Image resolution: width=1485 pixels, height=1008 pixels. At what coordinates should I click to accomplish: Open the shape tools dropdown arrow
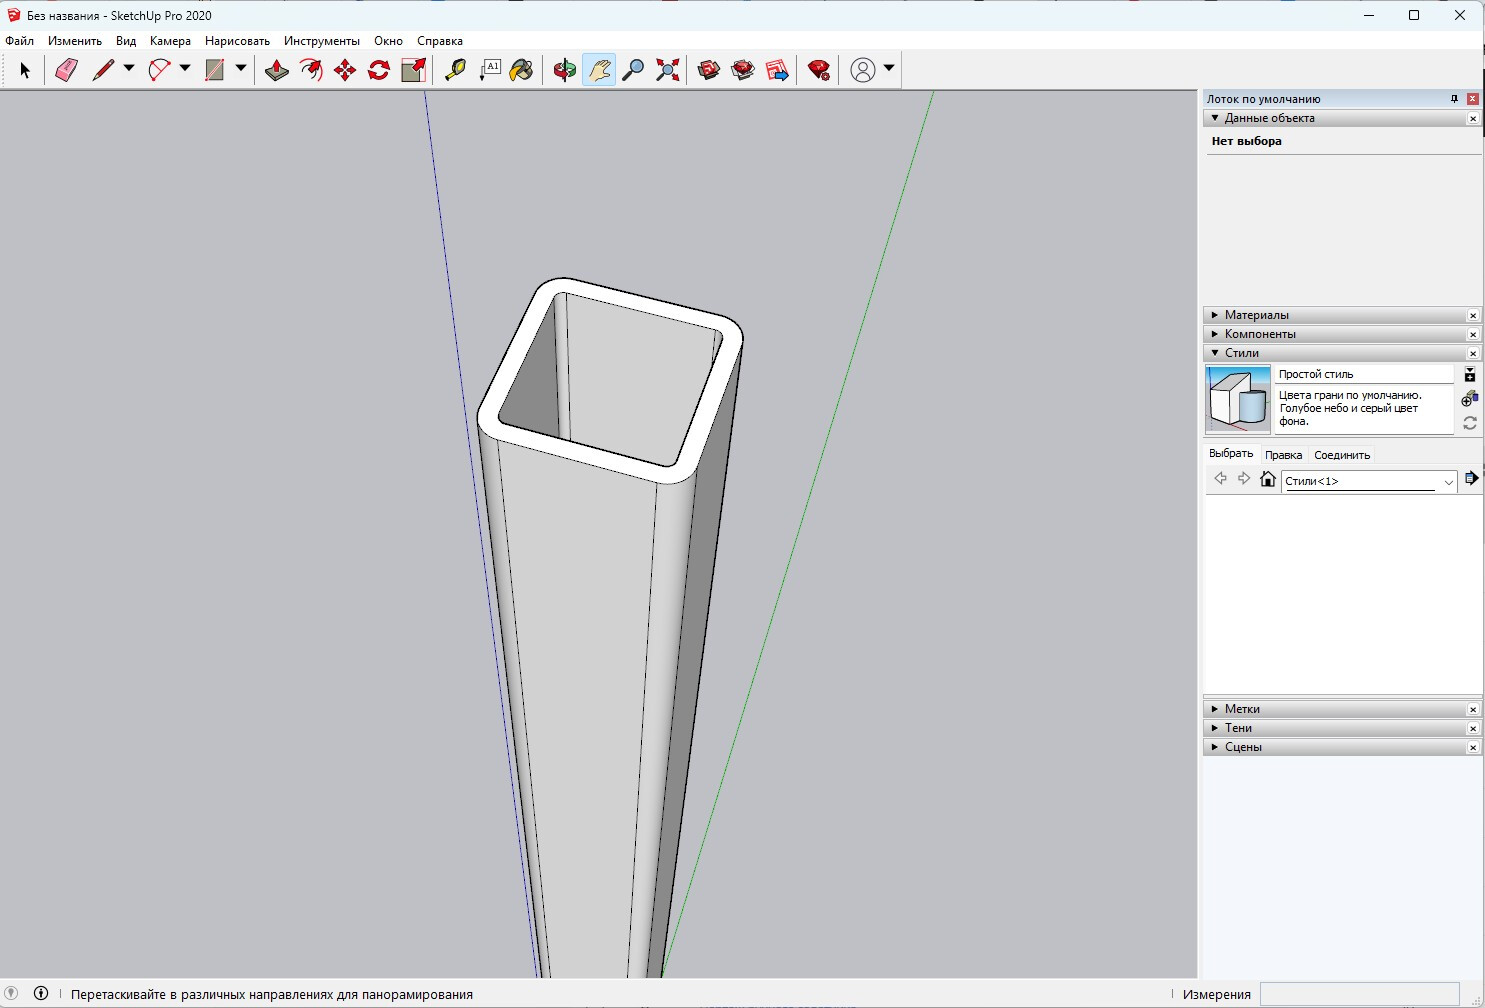click(x=241, y=69)
